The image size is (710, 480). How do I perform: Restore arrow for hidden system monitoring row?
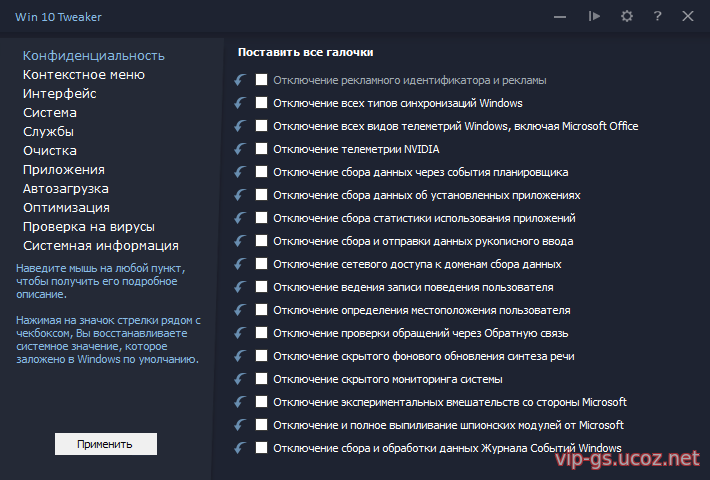pyautogui.click(x=240, y=379)
